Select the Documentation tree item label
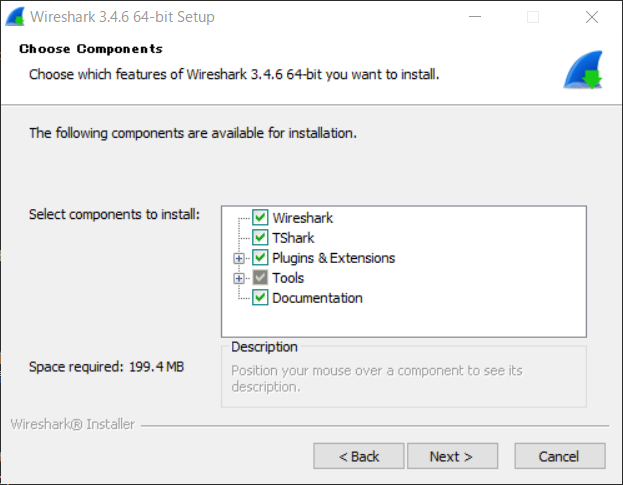 317,298
